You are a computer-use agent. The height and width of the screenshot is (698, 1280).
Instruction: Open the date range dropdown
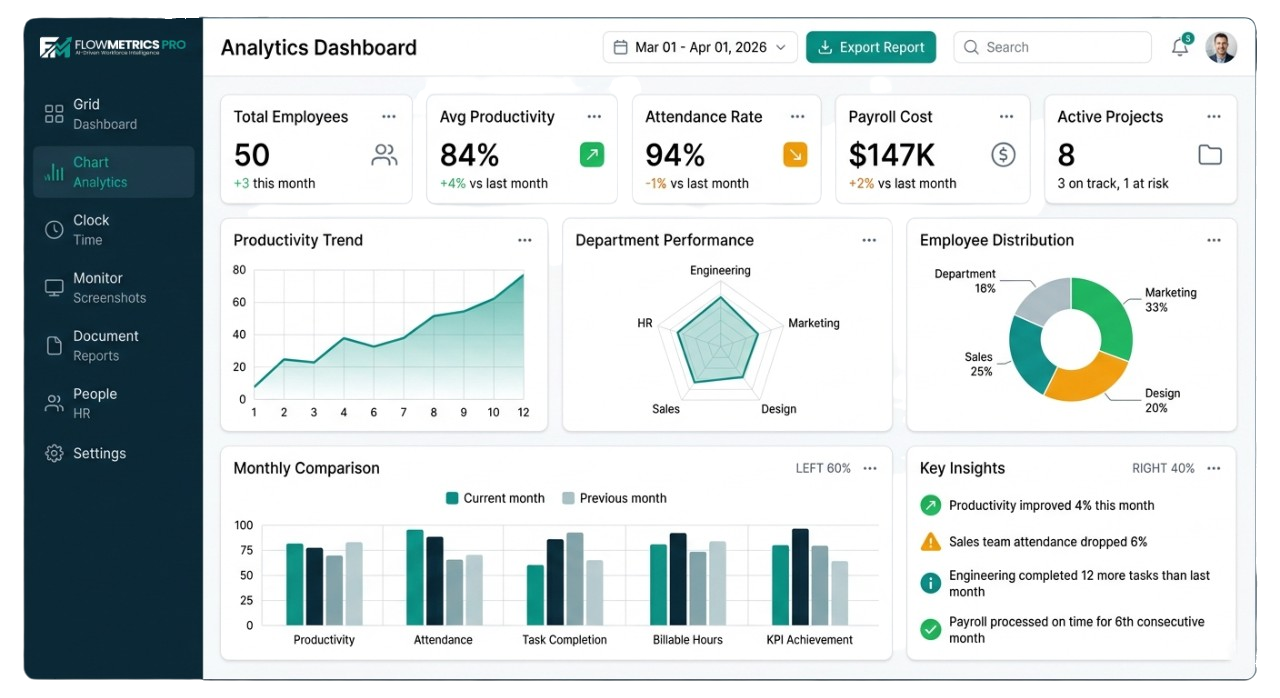click(700, 47)
